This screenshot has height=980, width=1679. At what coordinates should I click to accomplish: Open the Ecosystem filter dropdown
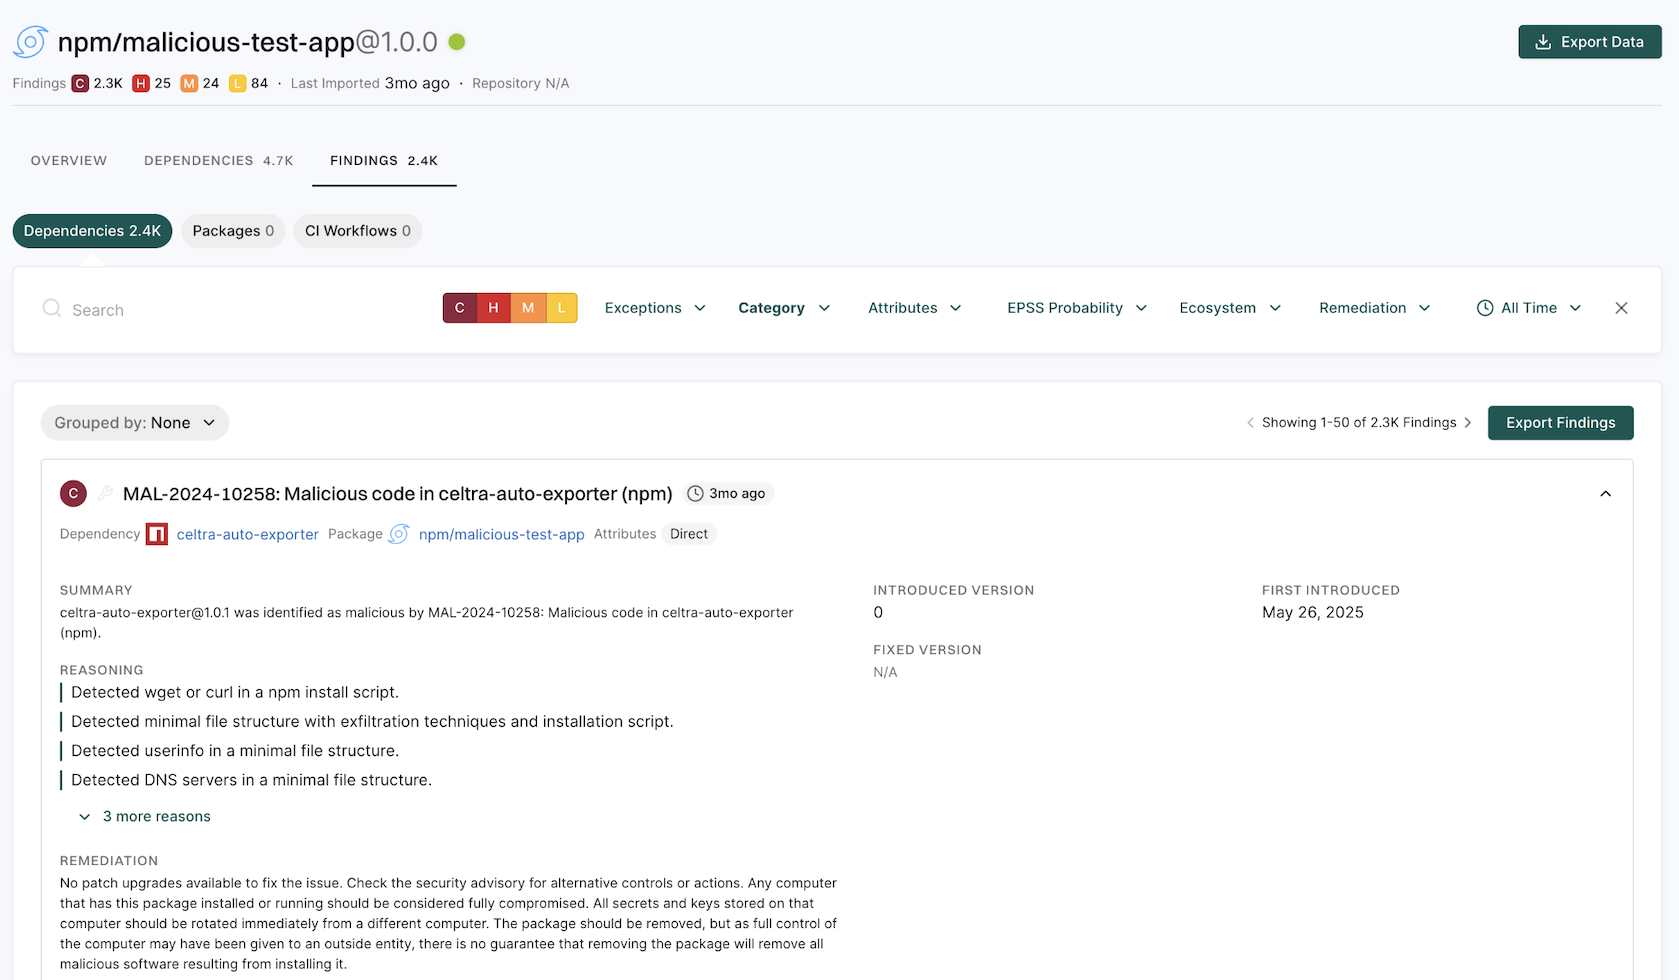coord(1230,308)
